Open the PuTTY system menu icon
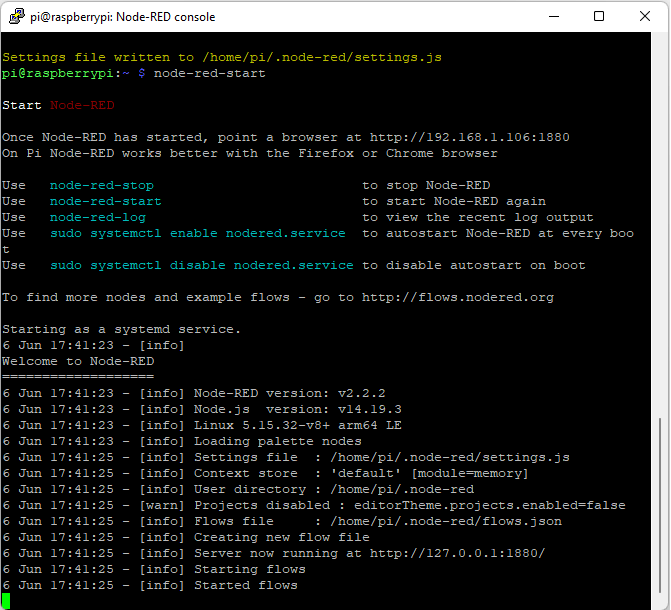 coord(14,17)
